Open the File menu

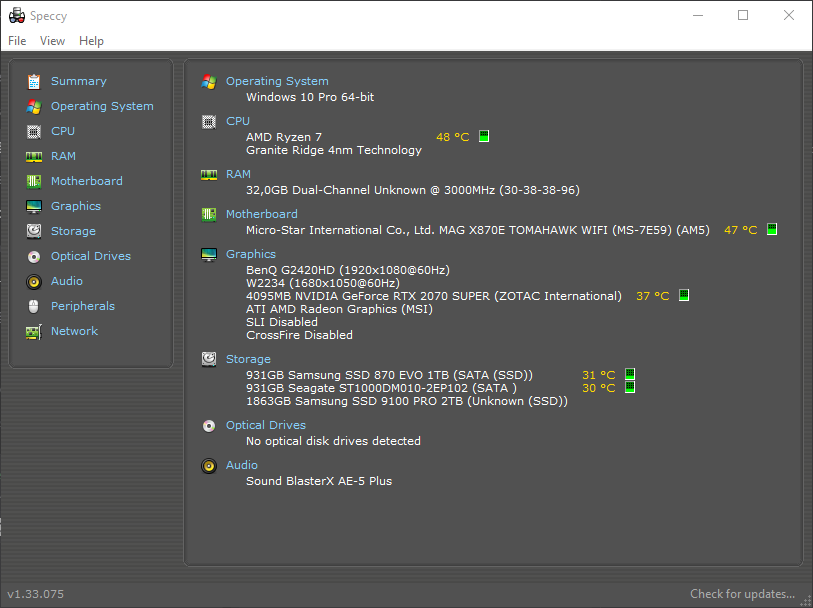(x=17, y=41)
